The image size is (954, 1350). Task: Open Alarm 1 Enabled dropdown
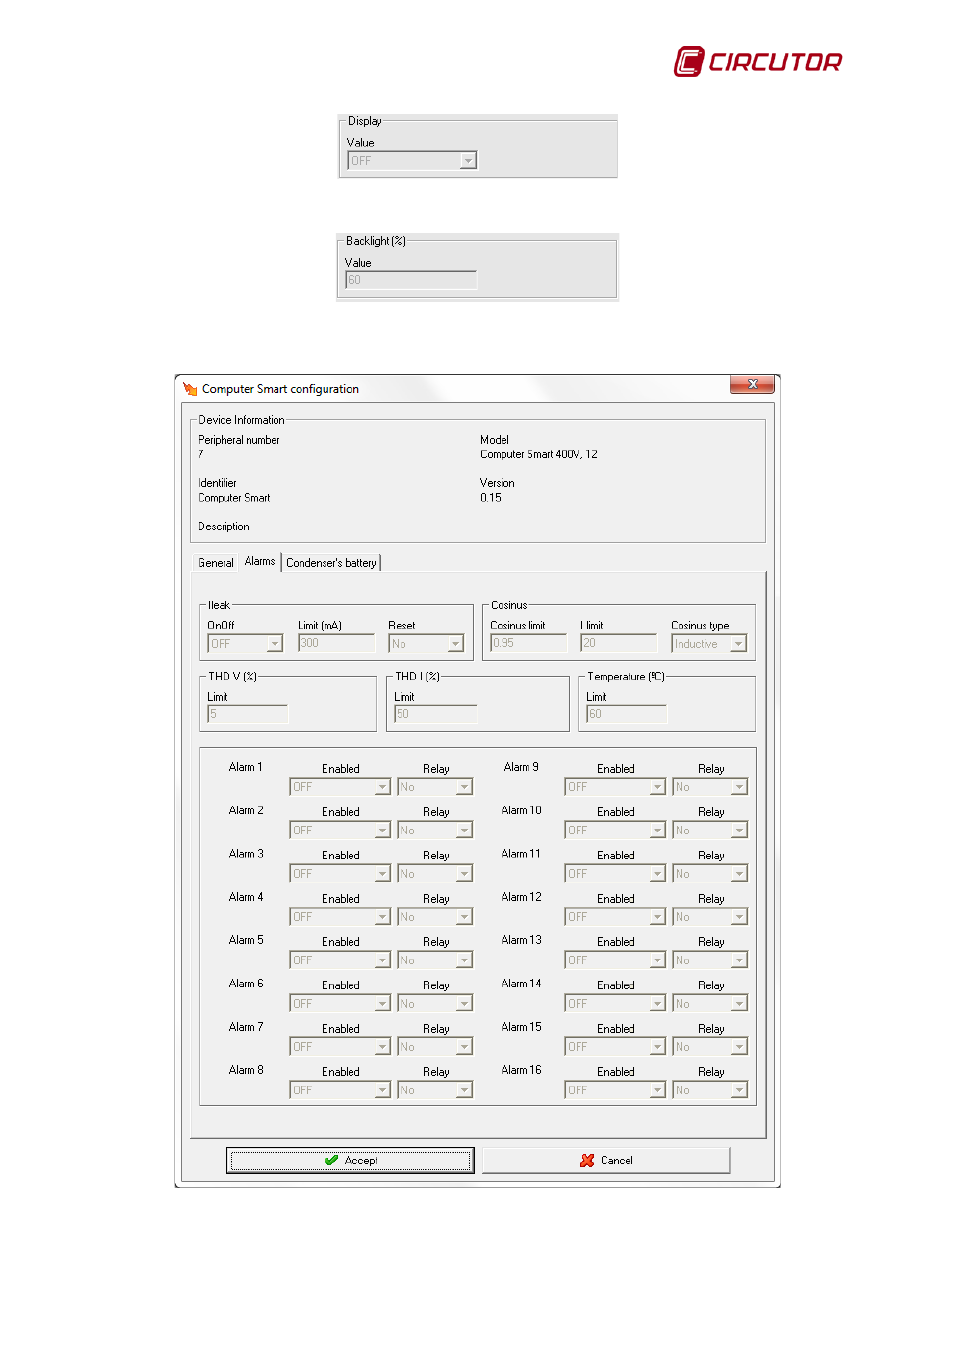pyautogui.click(x=339, y=787)
